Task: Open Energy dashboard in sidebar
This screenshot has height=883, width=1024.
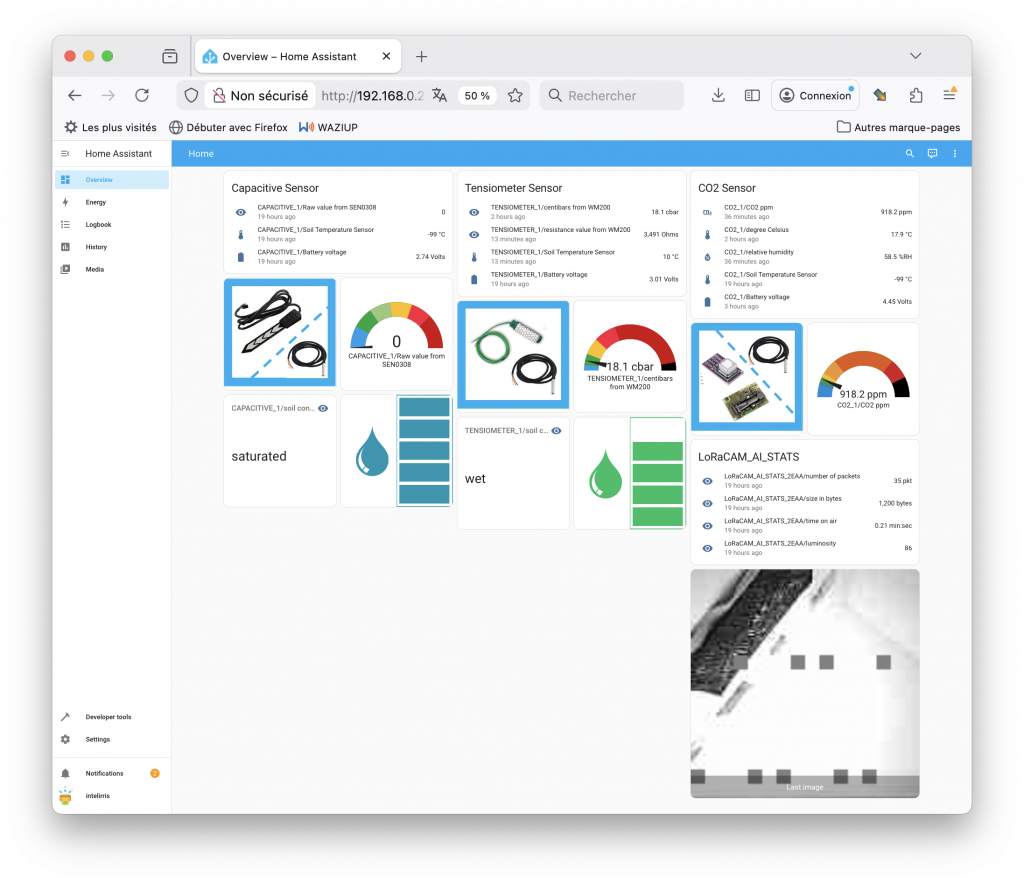Action: 95,202
